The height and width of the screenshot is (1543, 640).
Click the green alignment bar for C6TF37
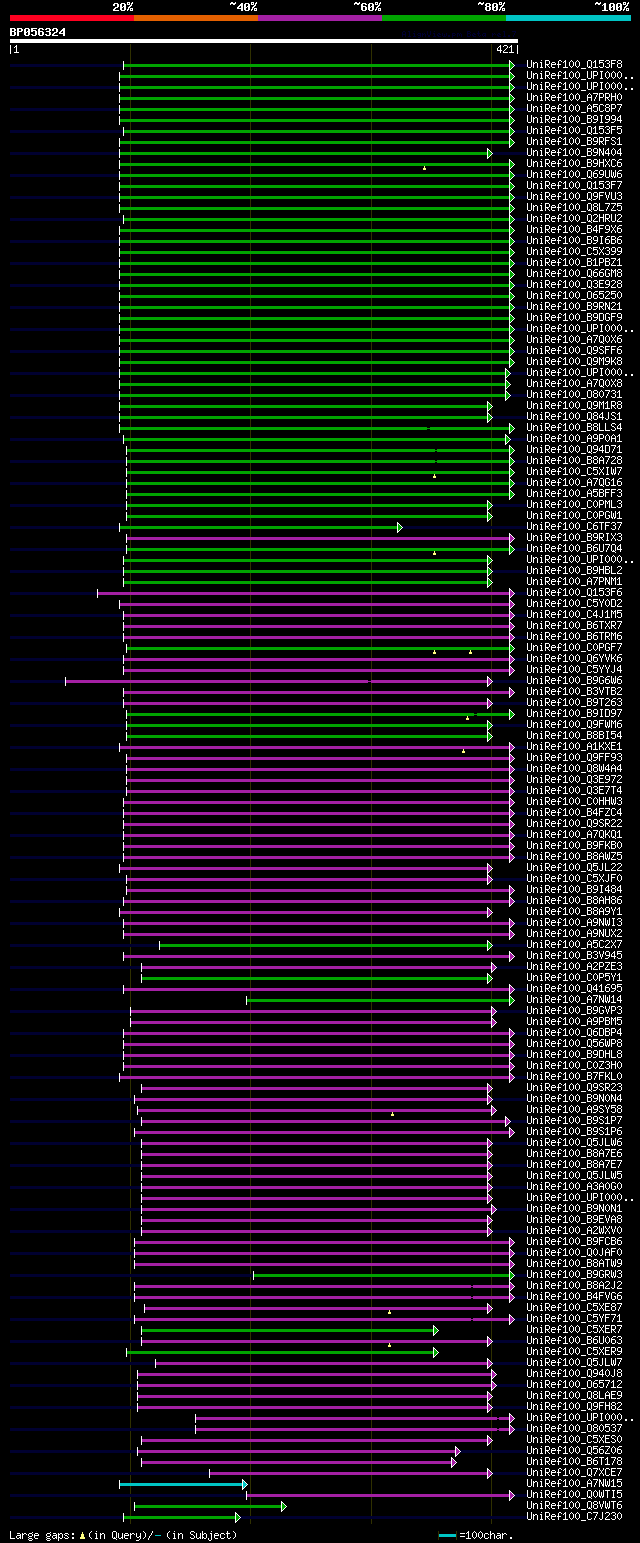point(260,527)
